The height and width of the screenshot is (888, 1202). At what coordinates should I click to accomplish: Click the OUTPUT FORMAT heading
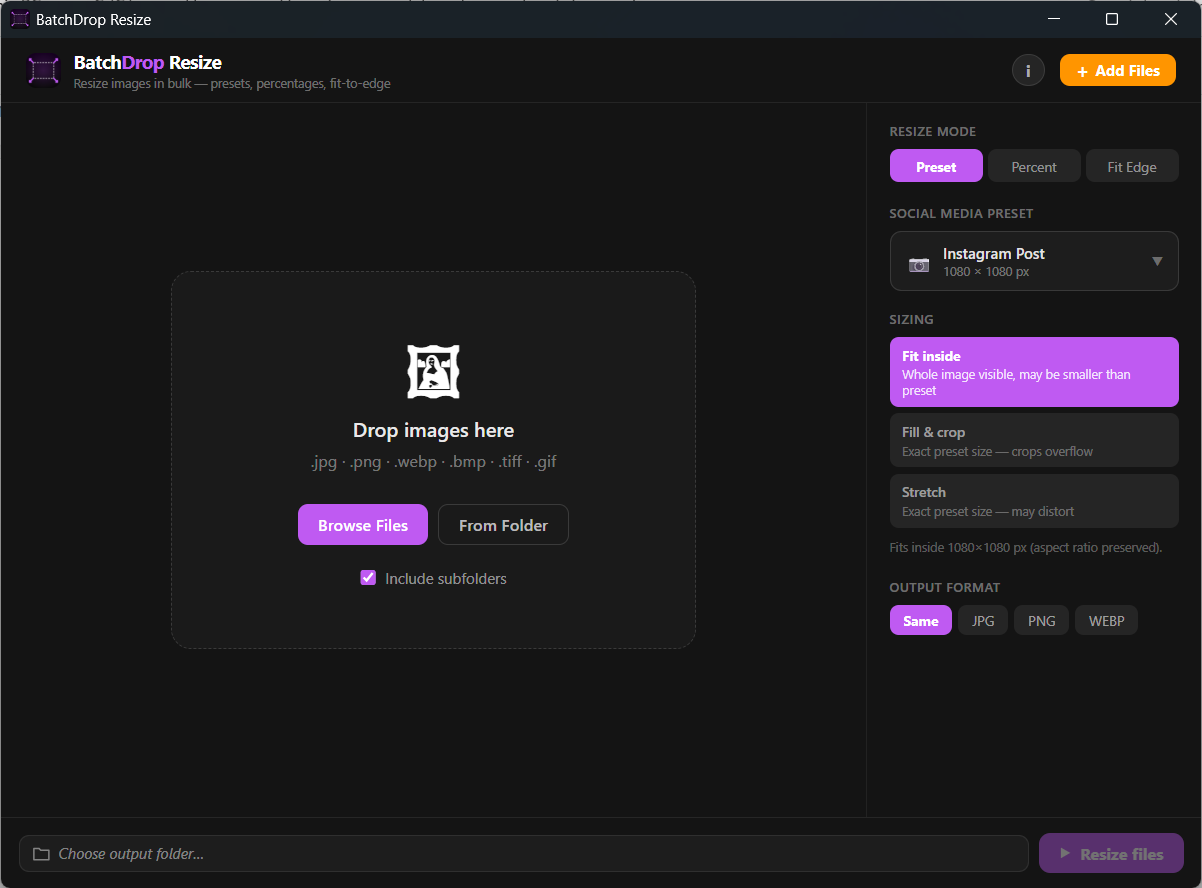click(944, 587)
